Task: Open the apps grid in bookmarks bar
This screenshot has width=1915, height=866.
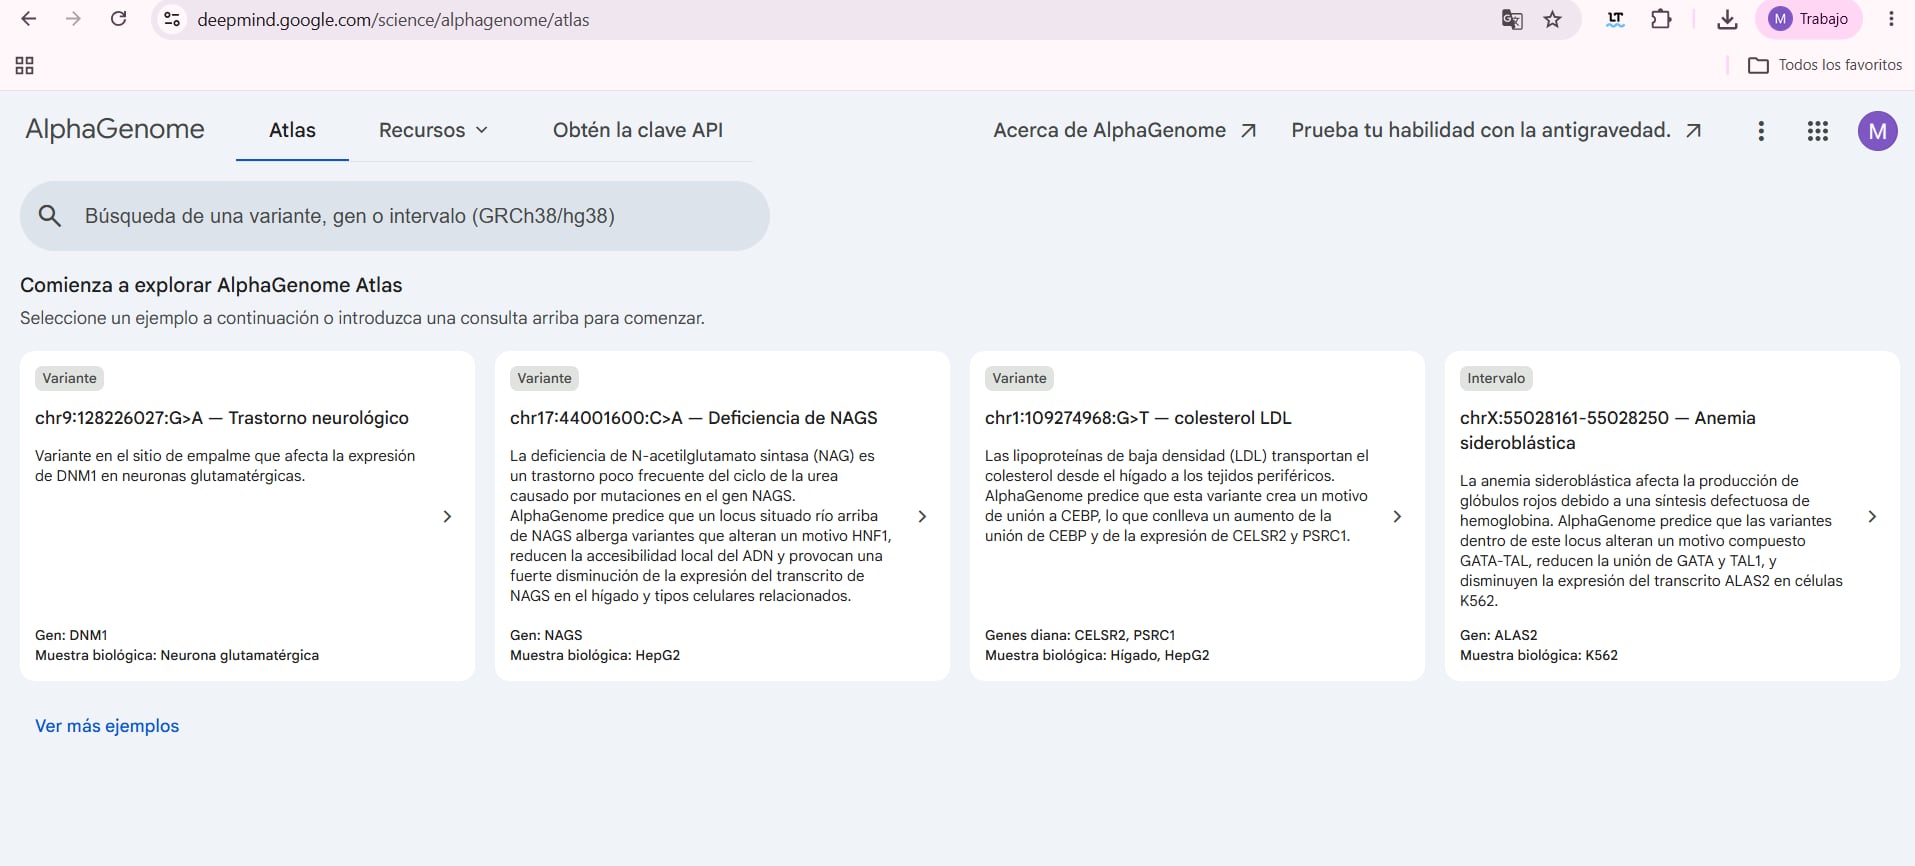Action: [25, 65]
